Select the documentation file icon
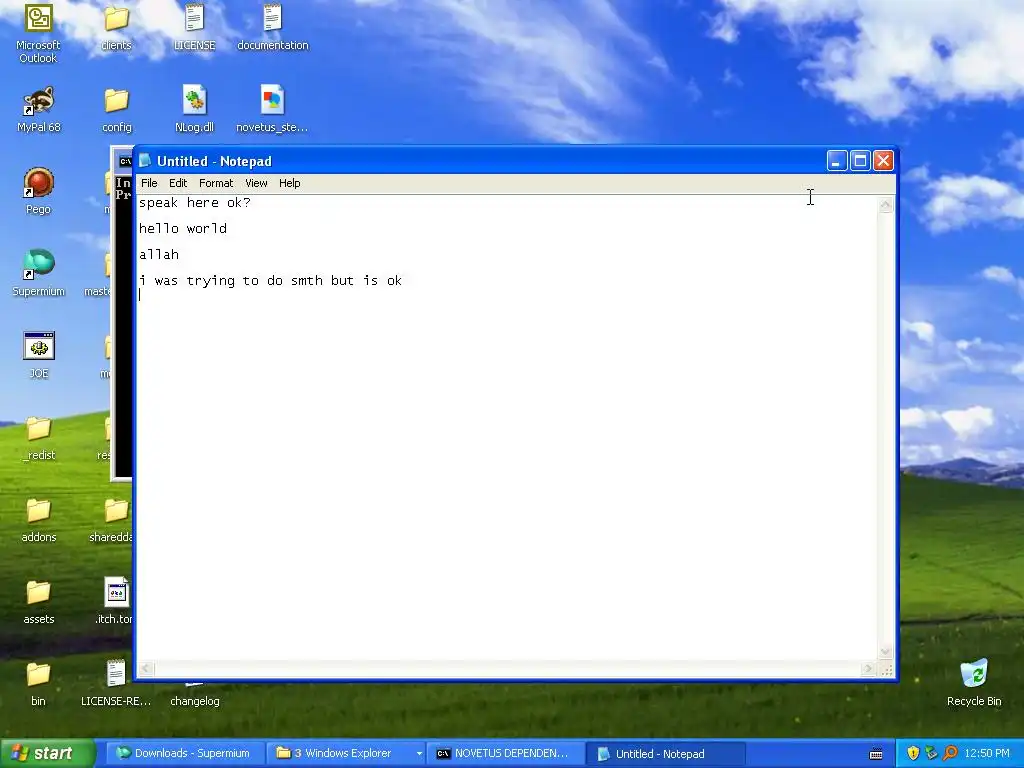The image size is (1024, 768). pos(272,27)
